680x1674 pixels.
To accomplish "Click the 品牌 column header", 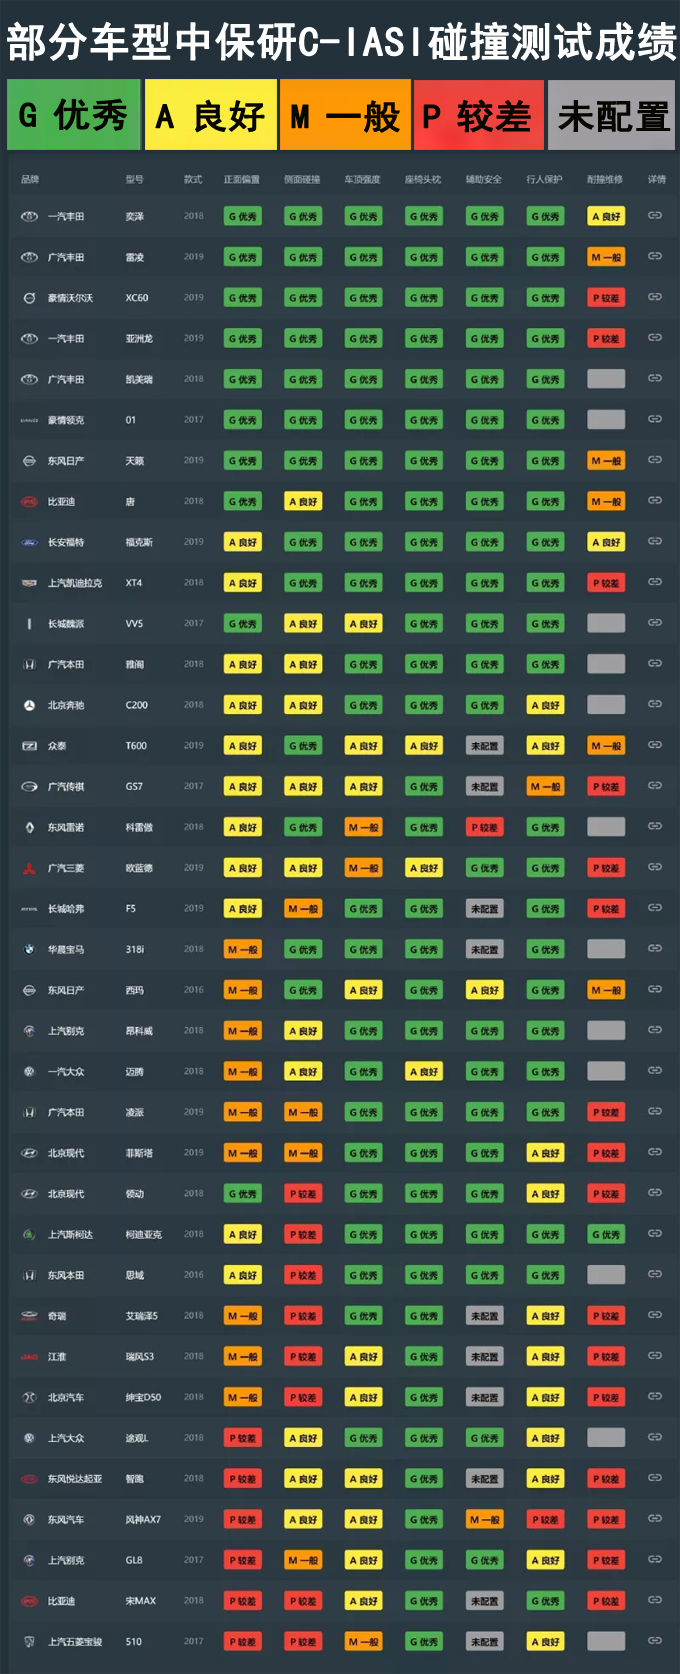I will 30,180.
